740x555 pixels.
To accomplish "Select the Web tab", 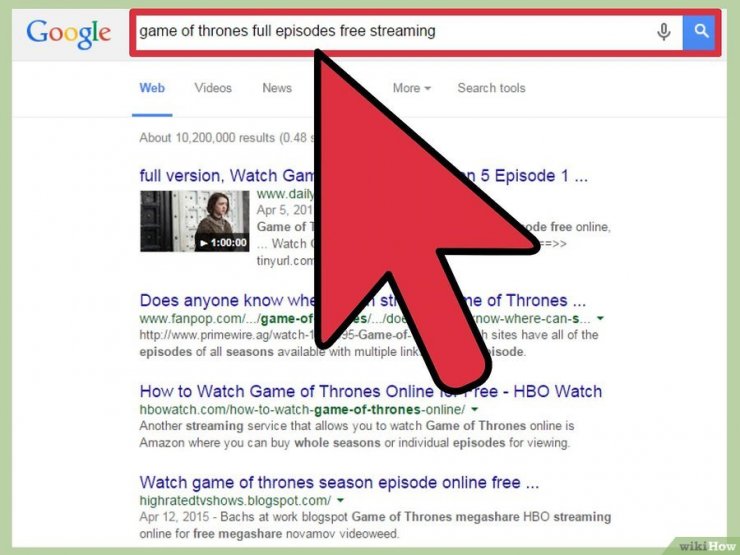I will tap(152, 88).
